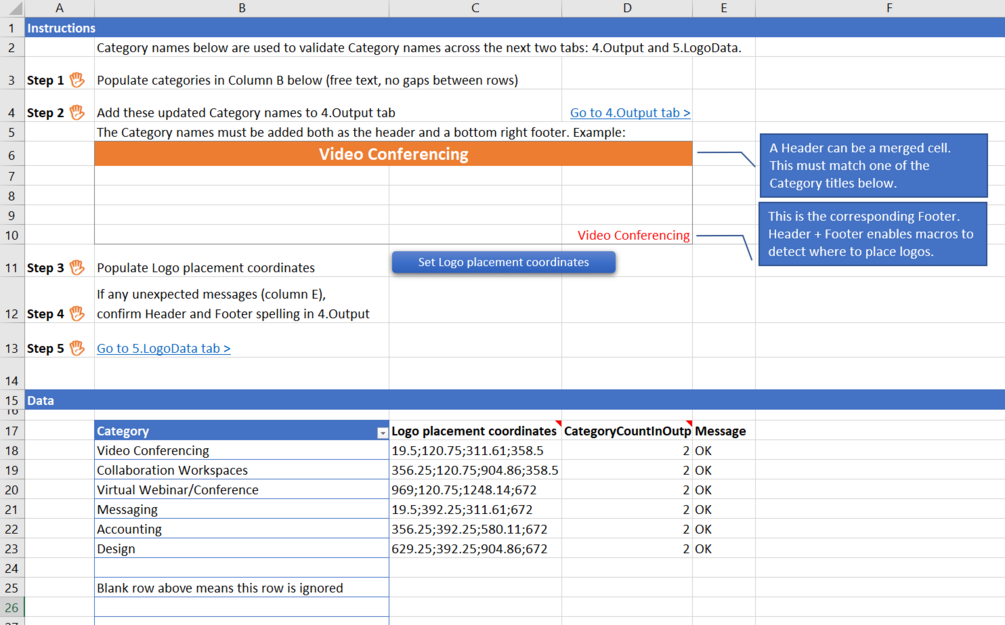Select coordinates cell 629.25;392.25;904.86;672

coord(475,549)
